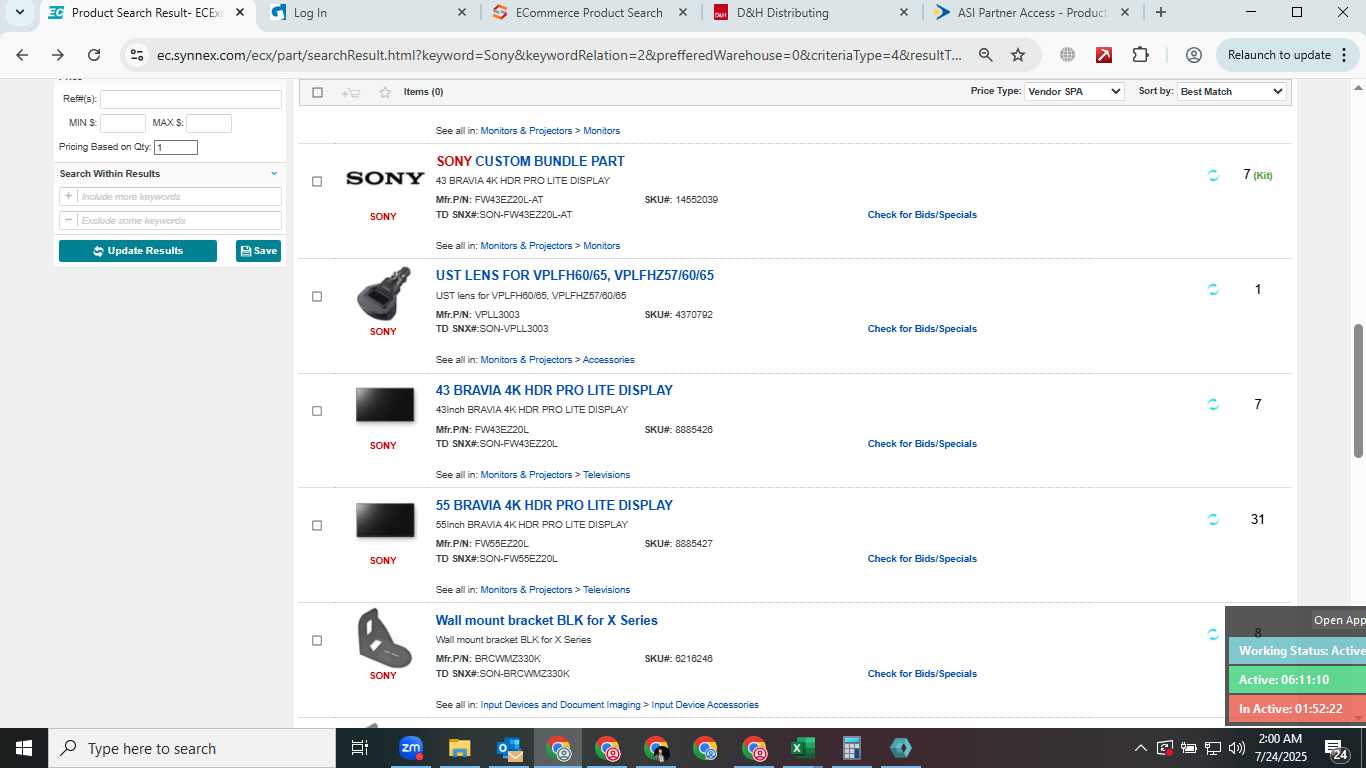Screen dimensions: 1366x768
Task: Reload the Synnex search page
Action: [x=94, y=55]
